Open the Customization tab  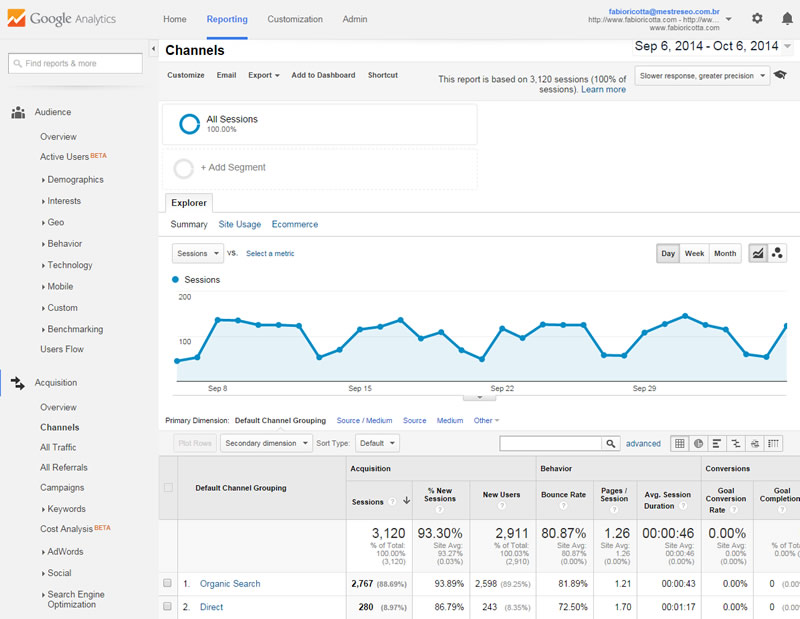[x=295, y=19]
